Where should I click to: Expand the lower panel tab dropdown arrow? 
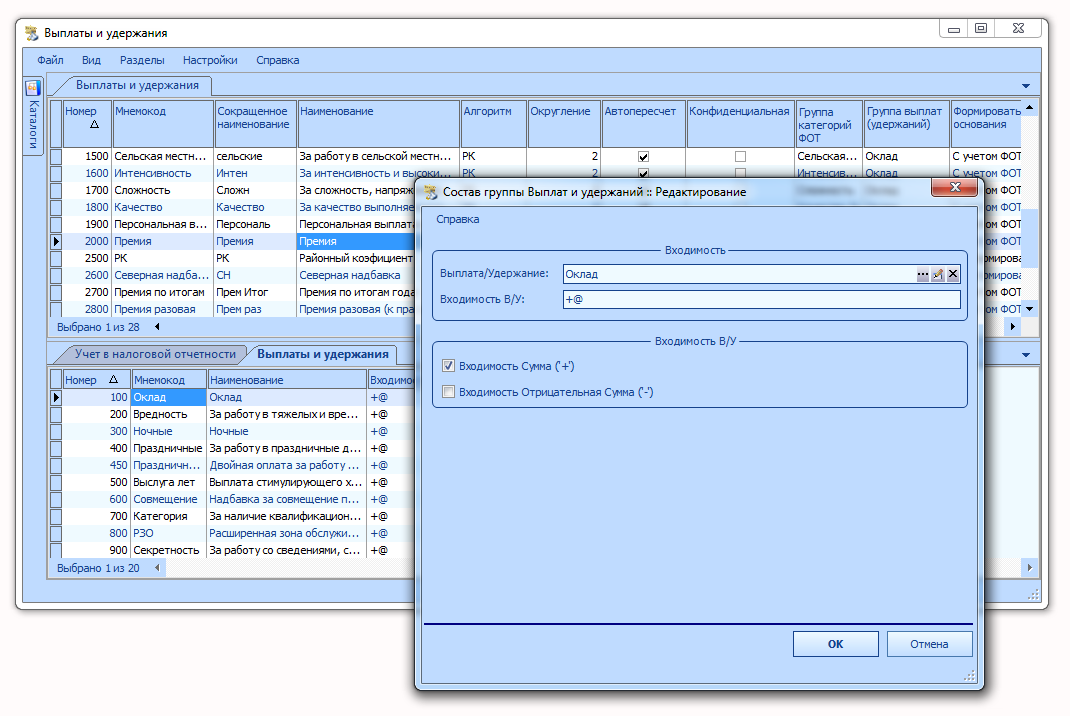click(x=1026, y=355)
